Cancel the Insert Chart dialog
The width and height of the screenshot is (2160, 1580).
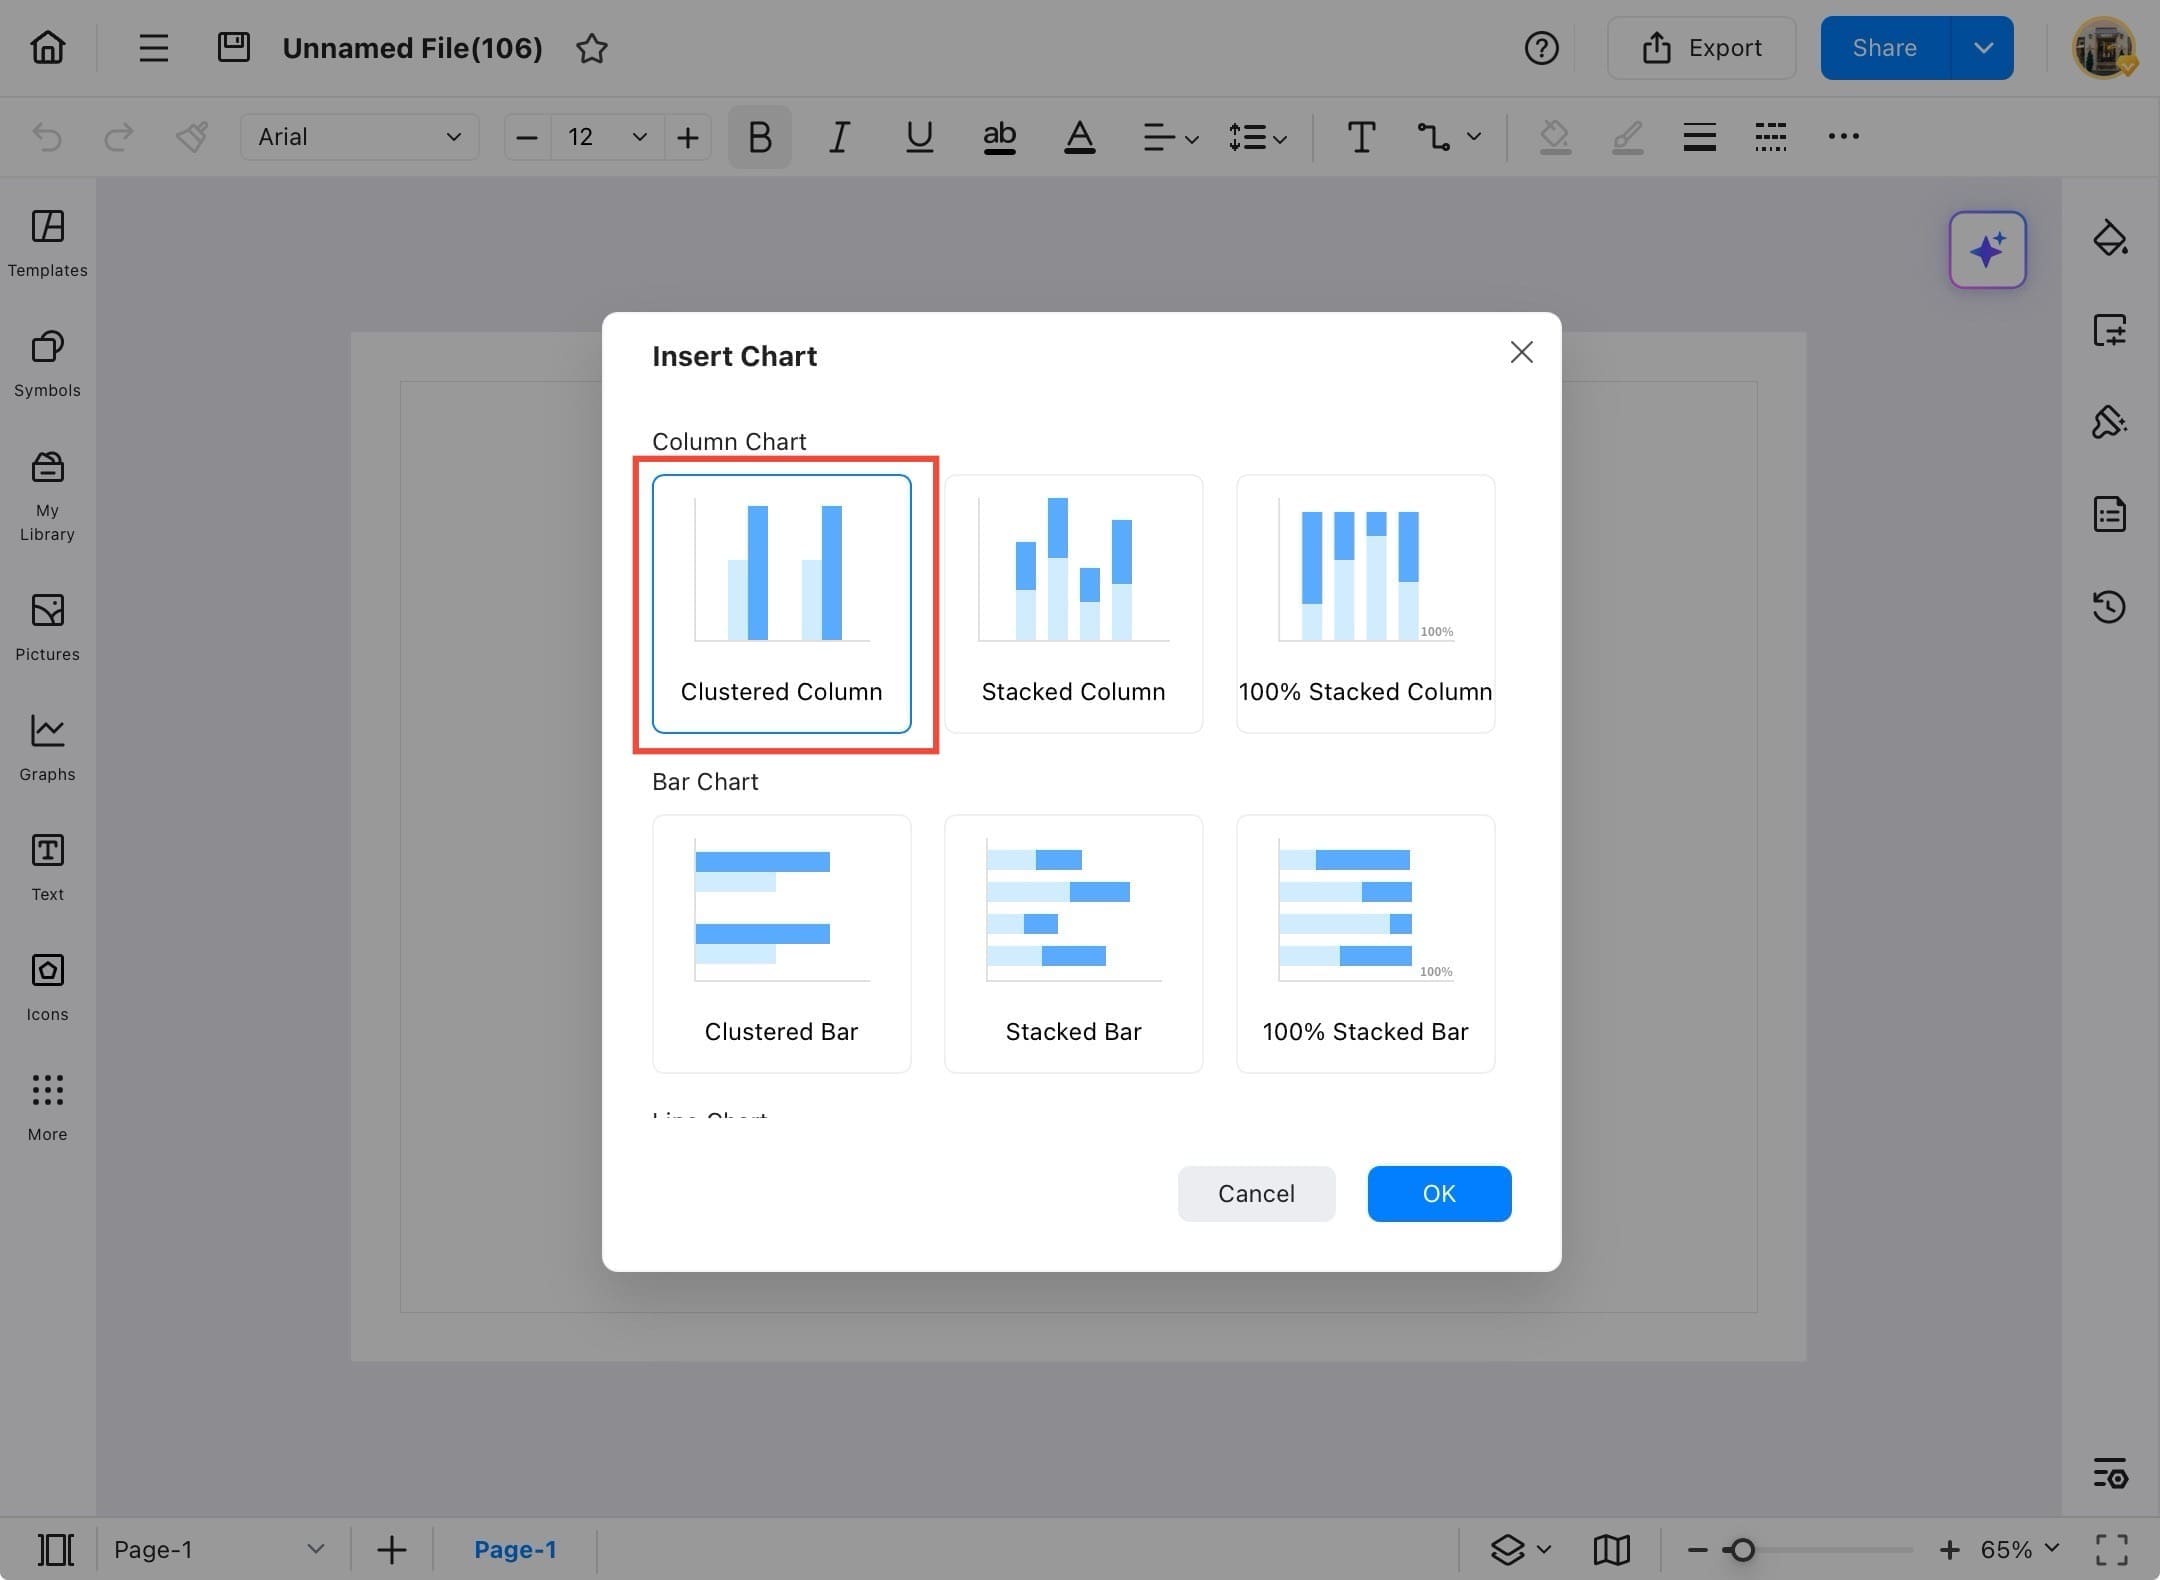pyautogui.click(x=1256, y=1193)
